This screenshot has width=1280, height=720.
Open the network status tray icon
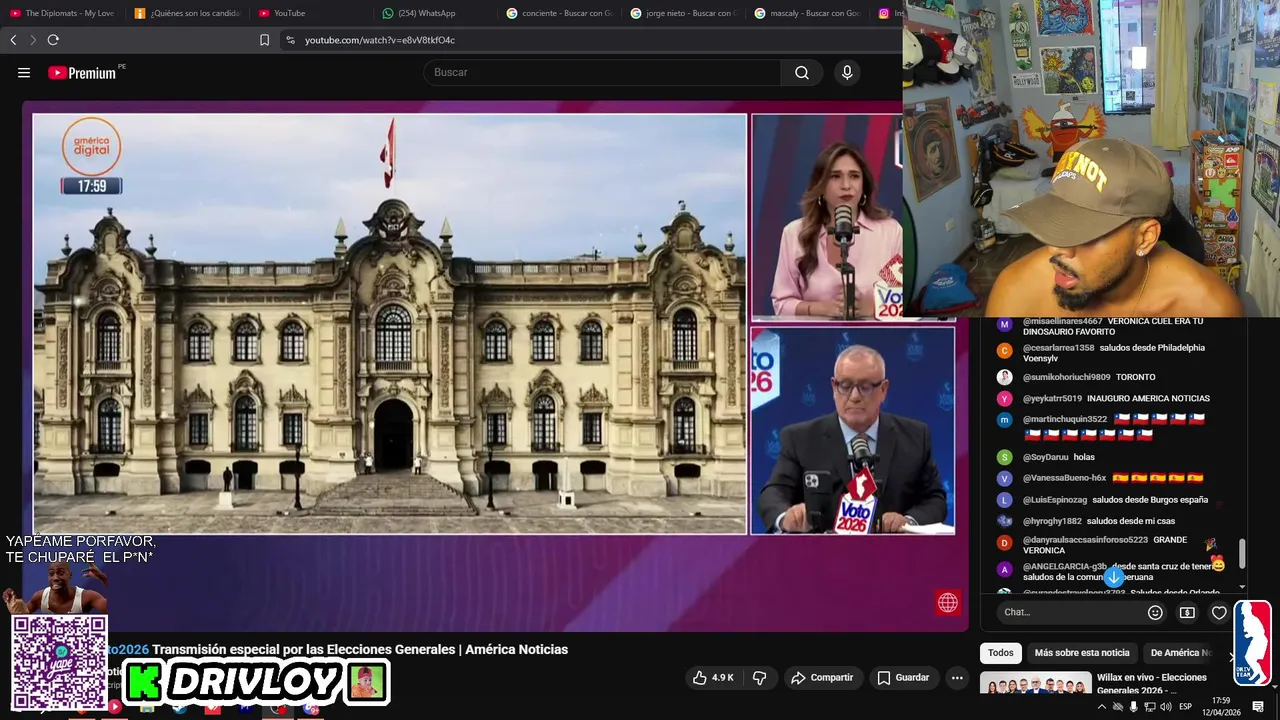[x=1150, y=707]
